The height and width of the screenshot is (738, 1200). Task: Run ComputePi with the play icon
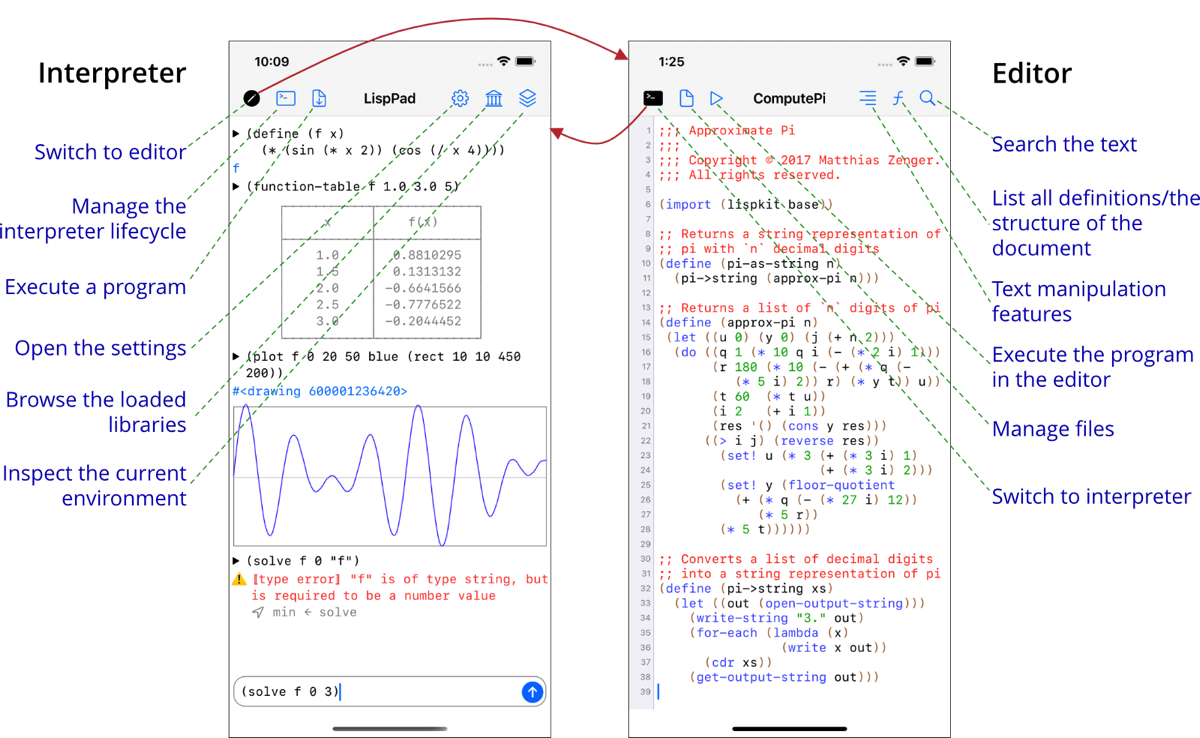(x=717, y=98)
